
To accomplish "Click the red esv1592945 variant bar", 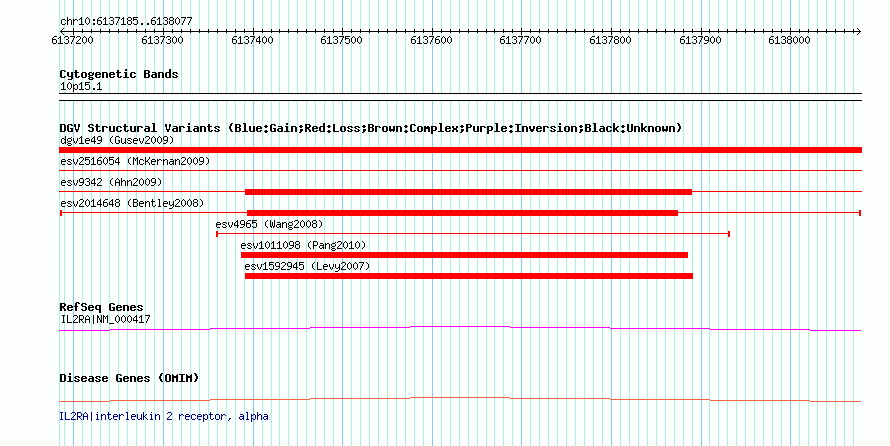I will pyautogui.click(x=469, y=276).
